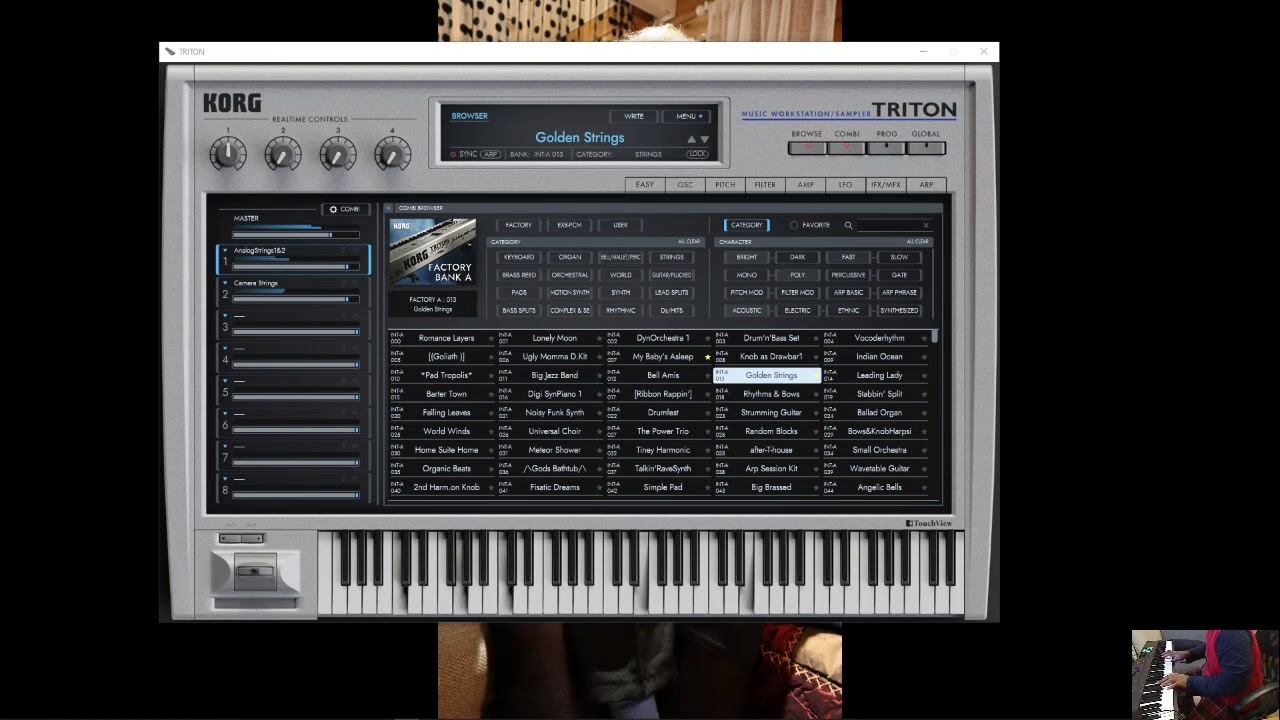
Task: Click category ALL CLEAR
Action: (x=689, y=242)
